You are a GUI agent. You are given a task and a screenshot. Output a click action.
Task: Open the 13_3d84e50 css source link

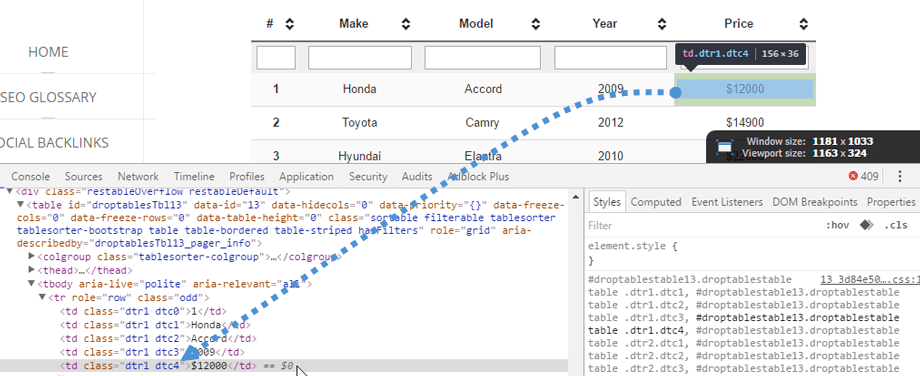coord(870,279)
